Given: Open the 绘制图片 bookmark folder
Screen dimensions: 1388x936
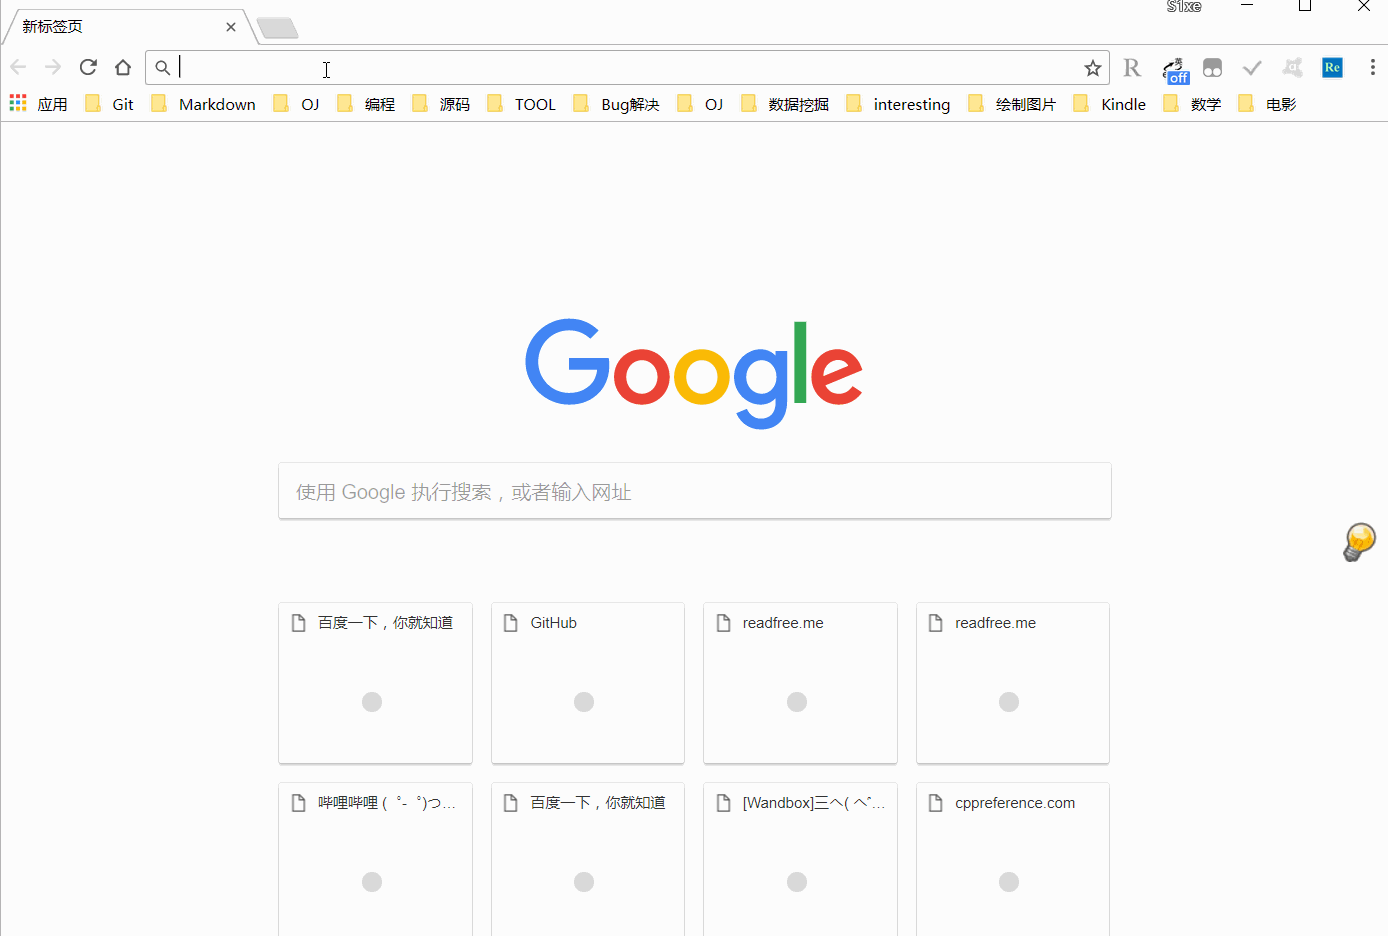Looking at the screenshot, I should click(1012, 104).
